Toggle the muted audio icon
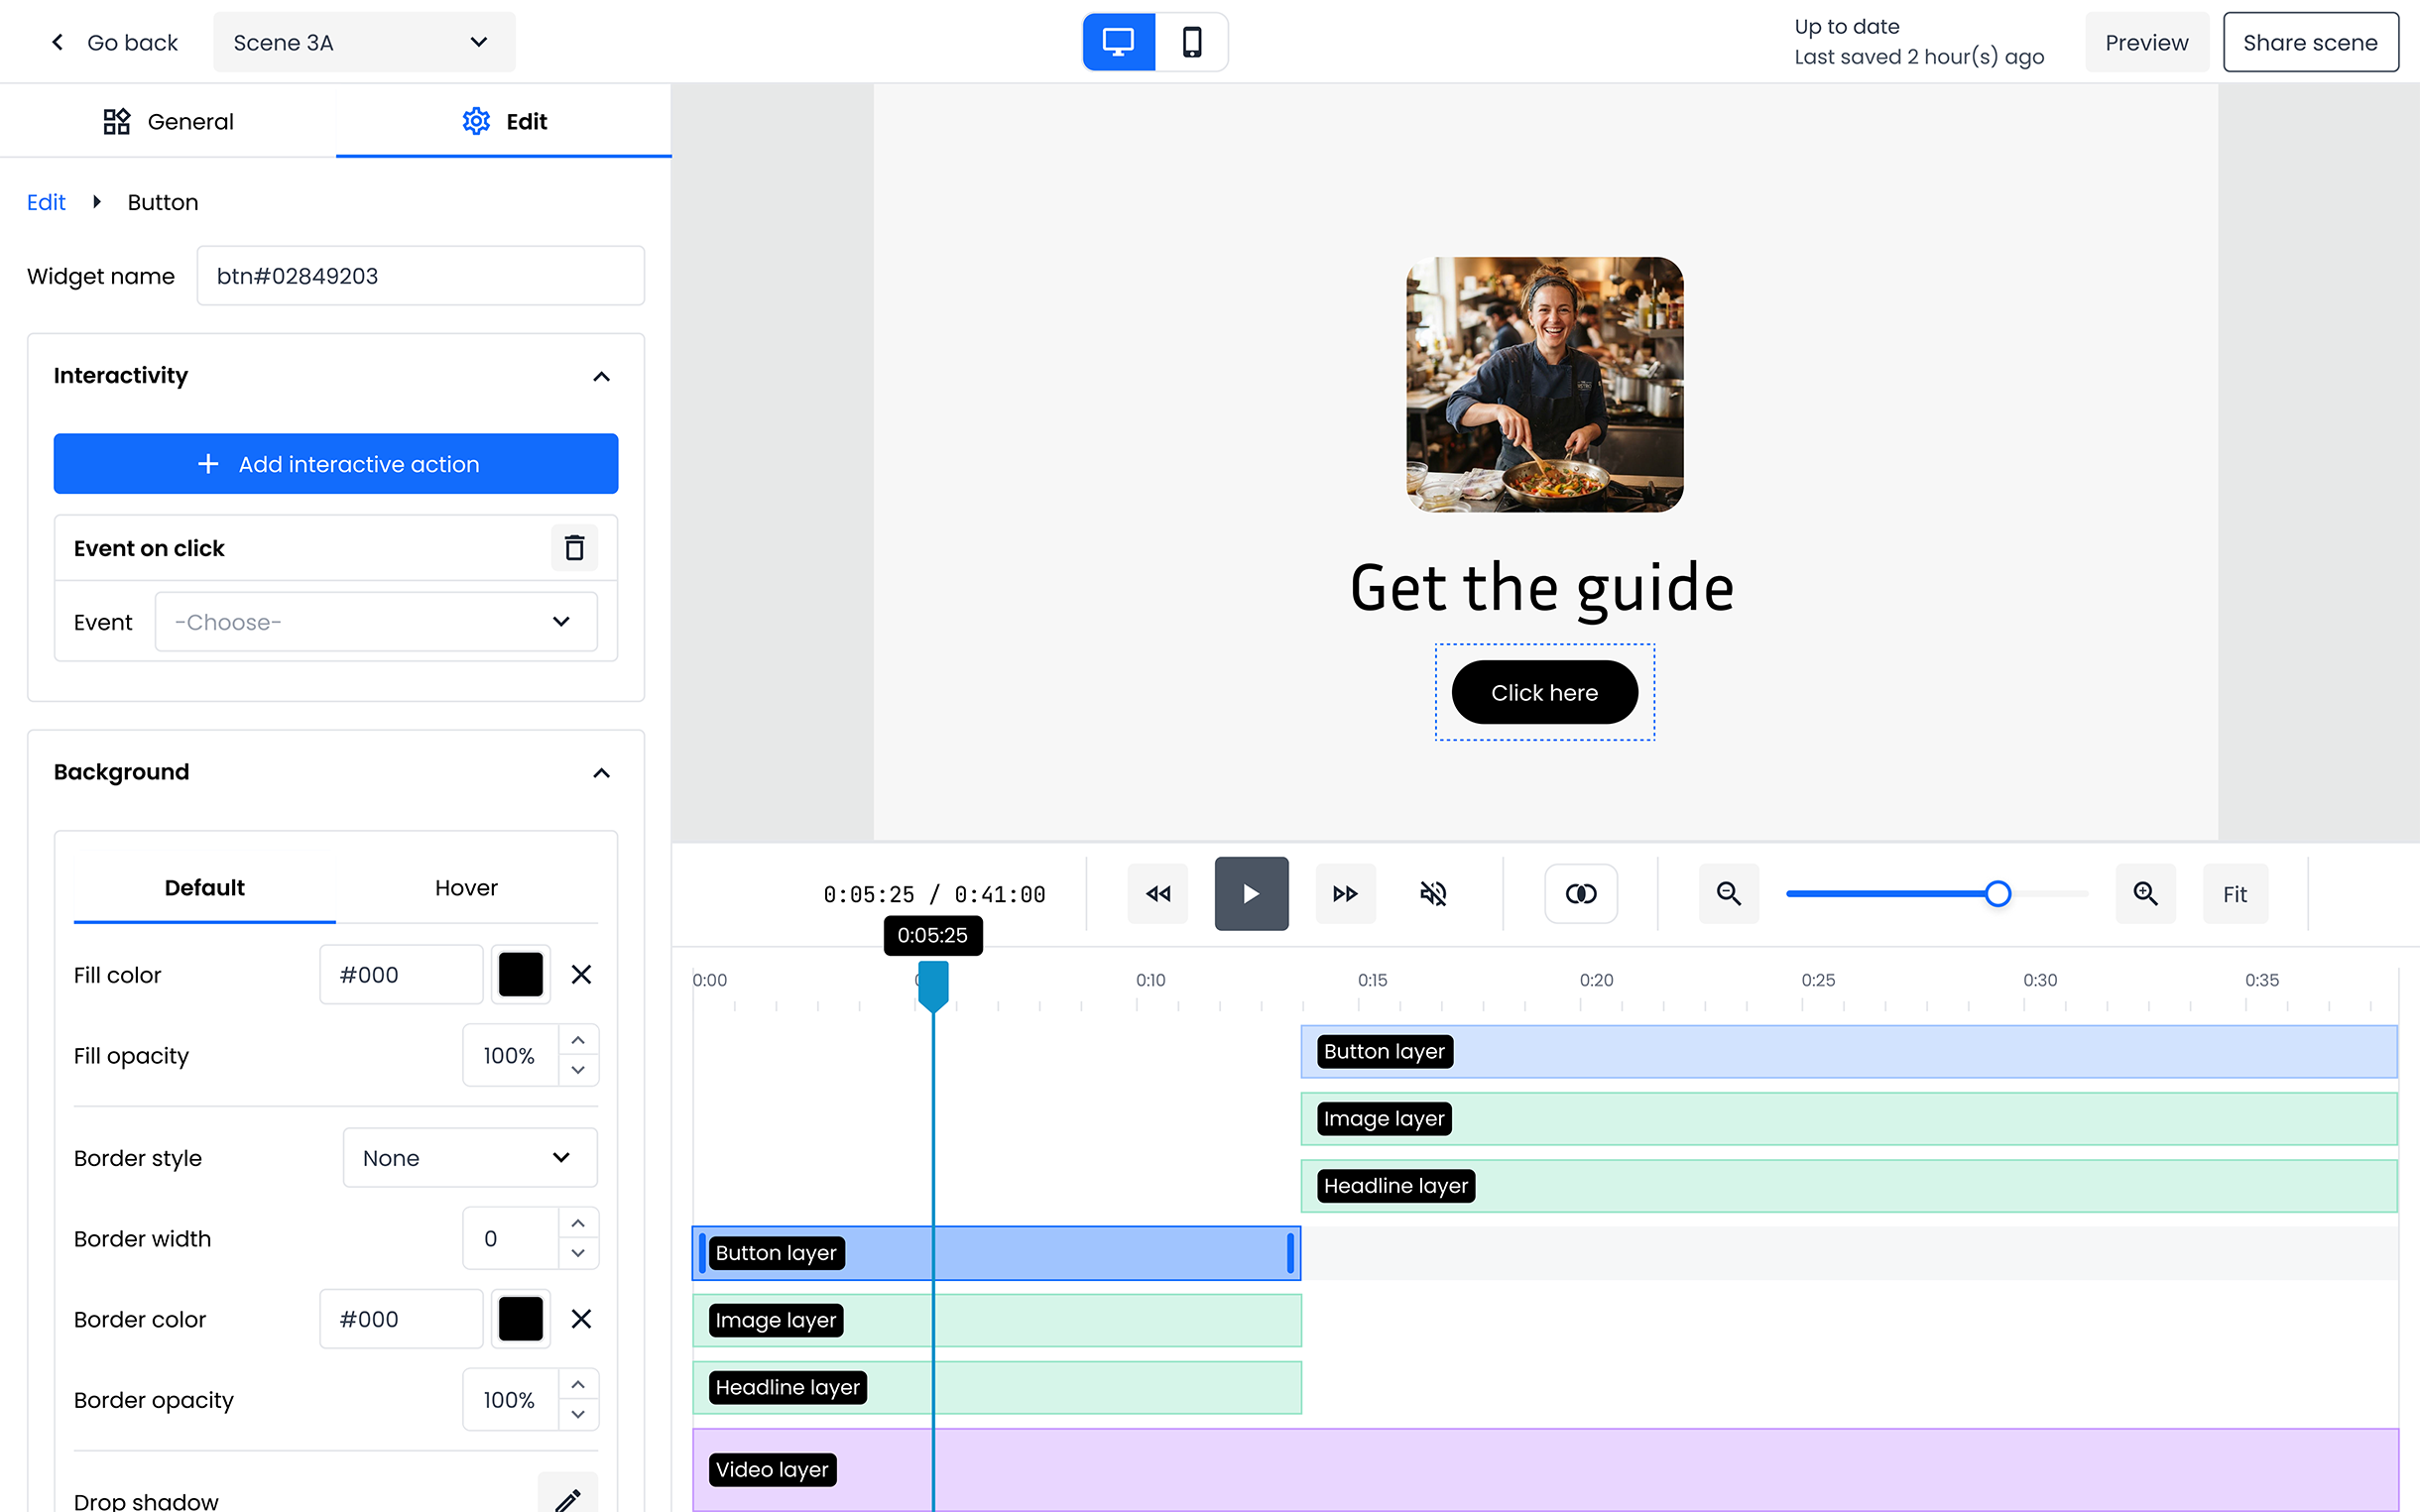 (1433, 893)
